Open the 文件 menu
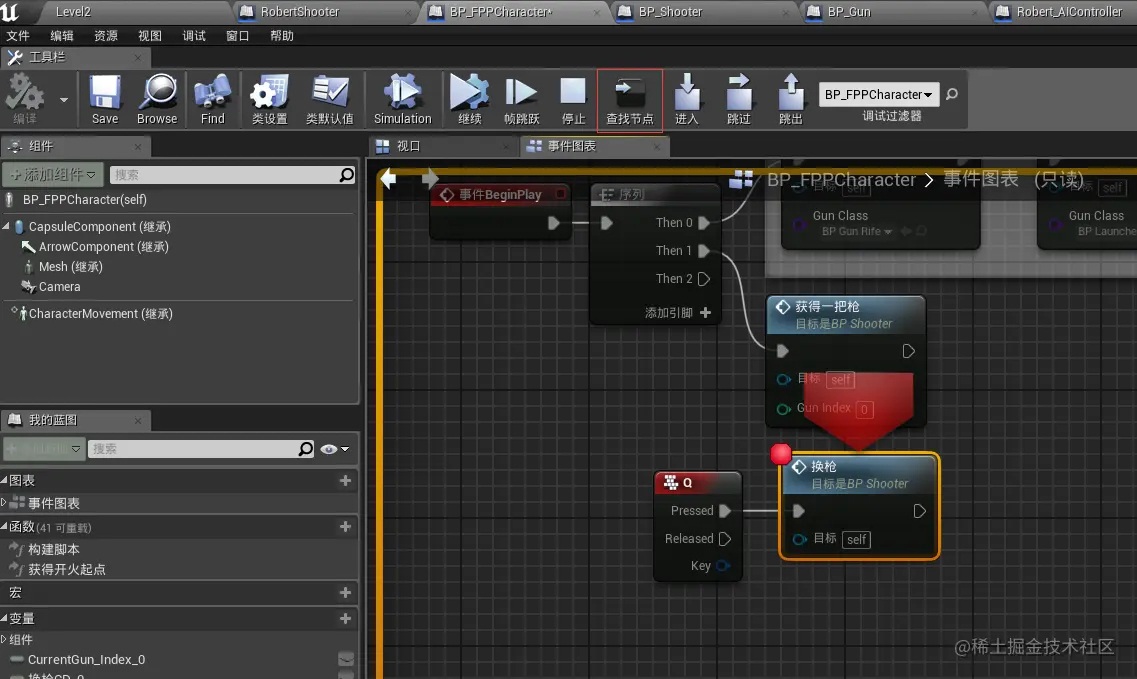The height and width of the screenshot is (679, 1137). pos(18,36)
